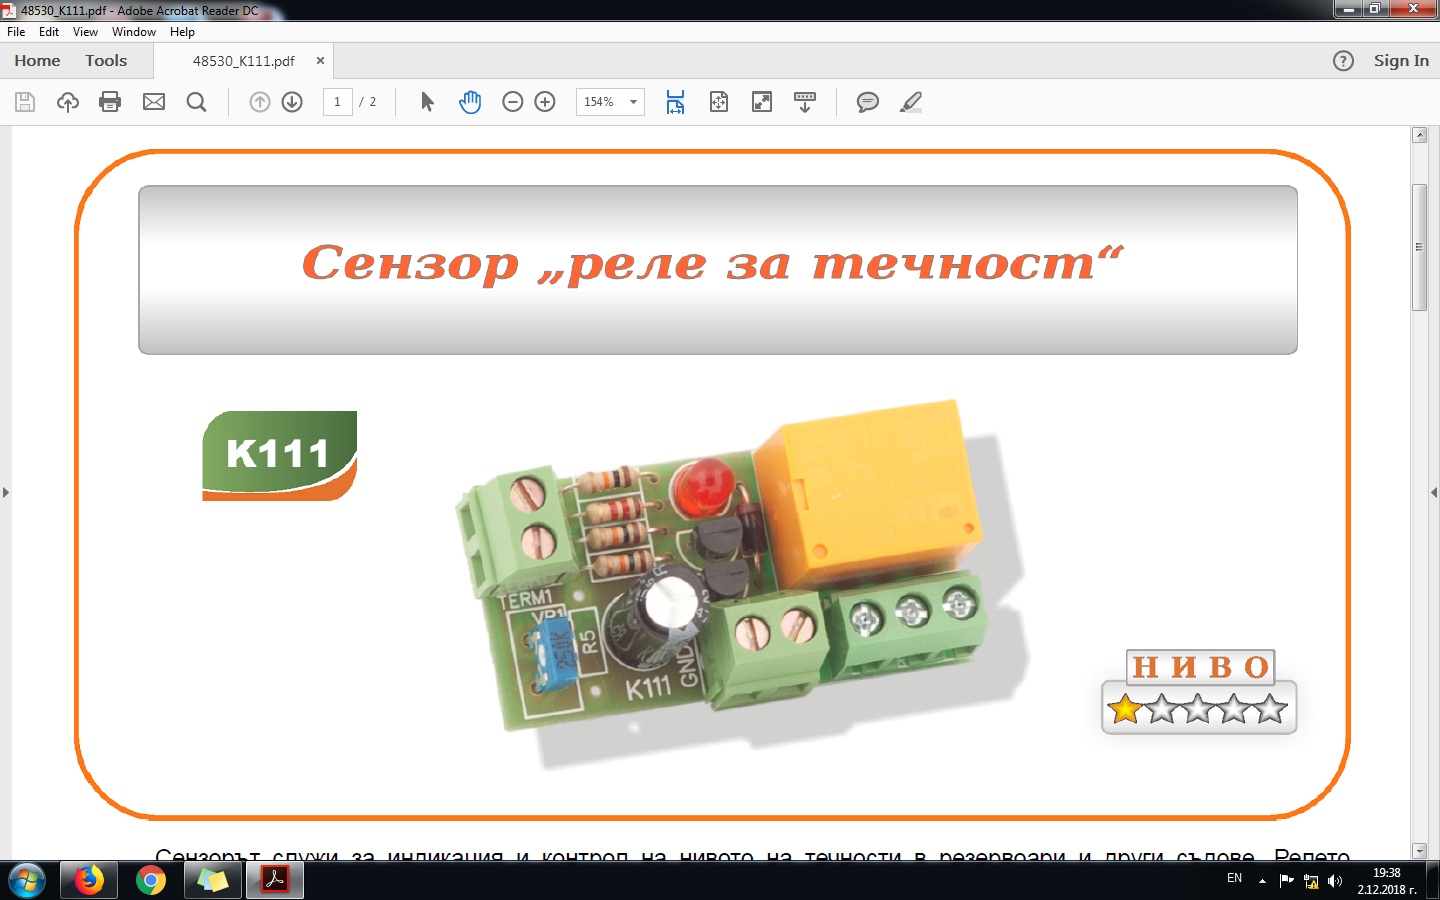
Task: Choose the Selection arrow tool
Action: click(427, 102)
